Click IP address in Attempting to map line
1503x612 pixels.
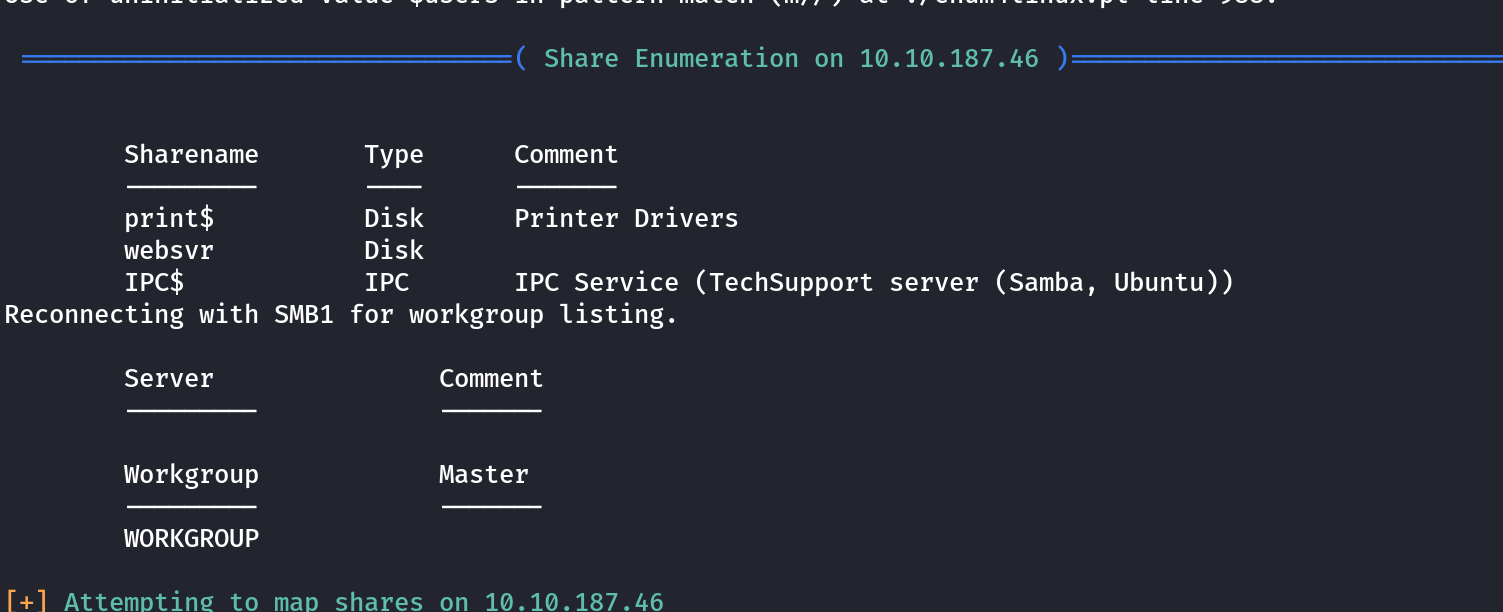pyautogui.click(x=574, y=601)
